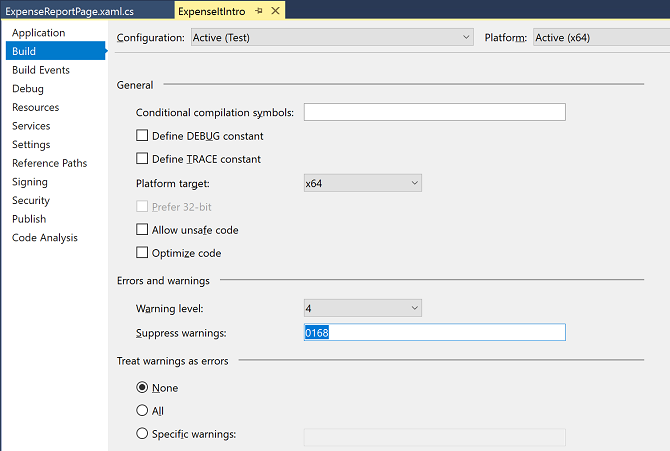Select None under Treat warnings as errors
Image resolution: width=670 pixels, height=451 pixels.
(x=142, y=387)
